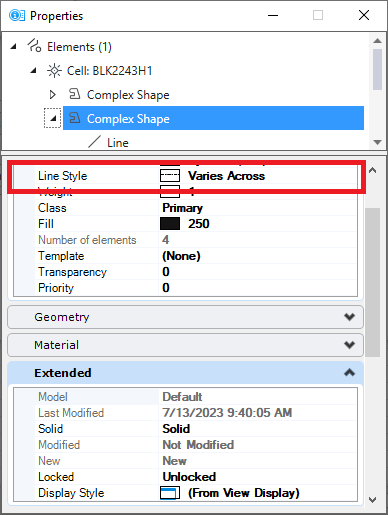This screenshot has width=388, height=515.
Task: Click the Solid property value
Action: coord(176,429)
